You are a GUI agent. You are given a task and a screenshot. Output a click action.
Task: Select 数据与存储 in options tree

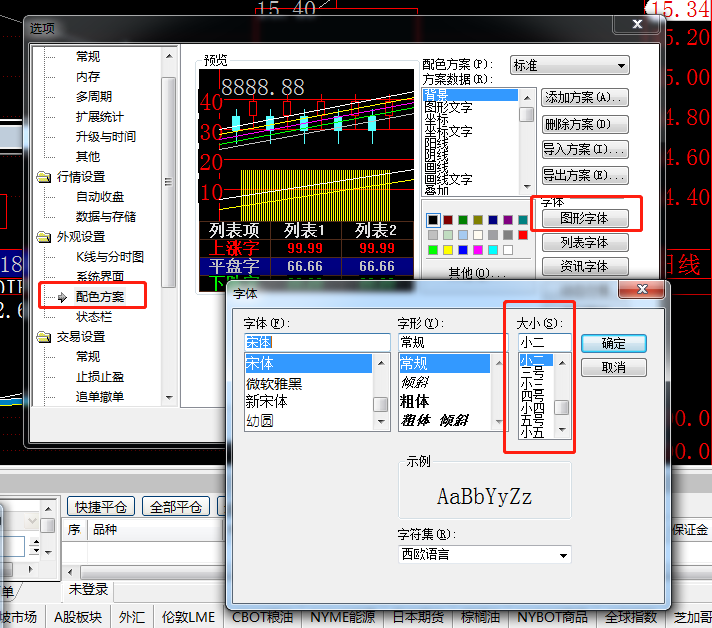(x=105, y=217)
